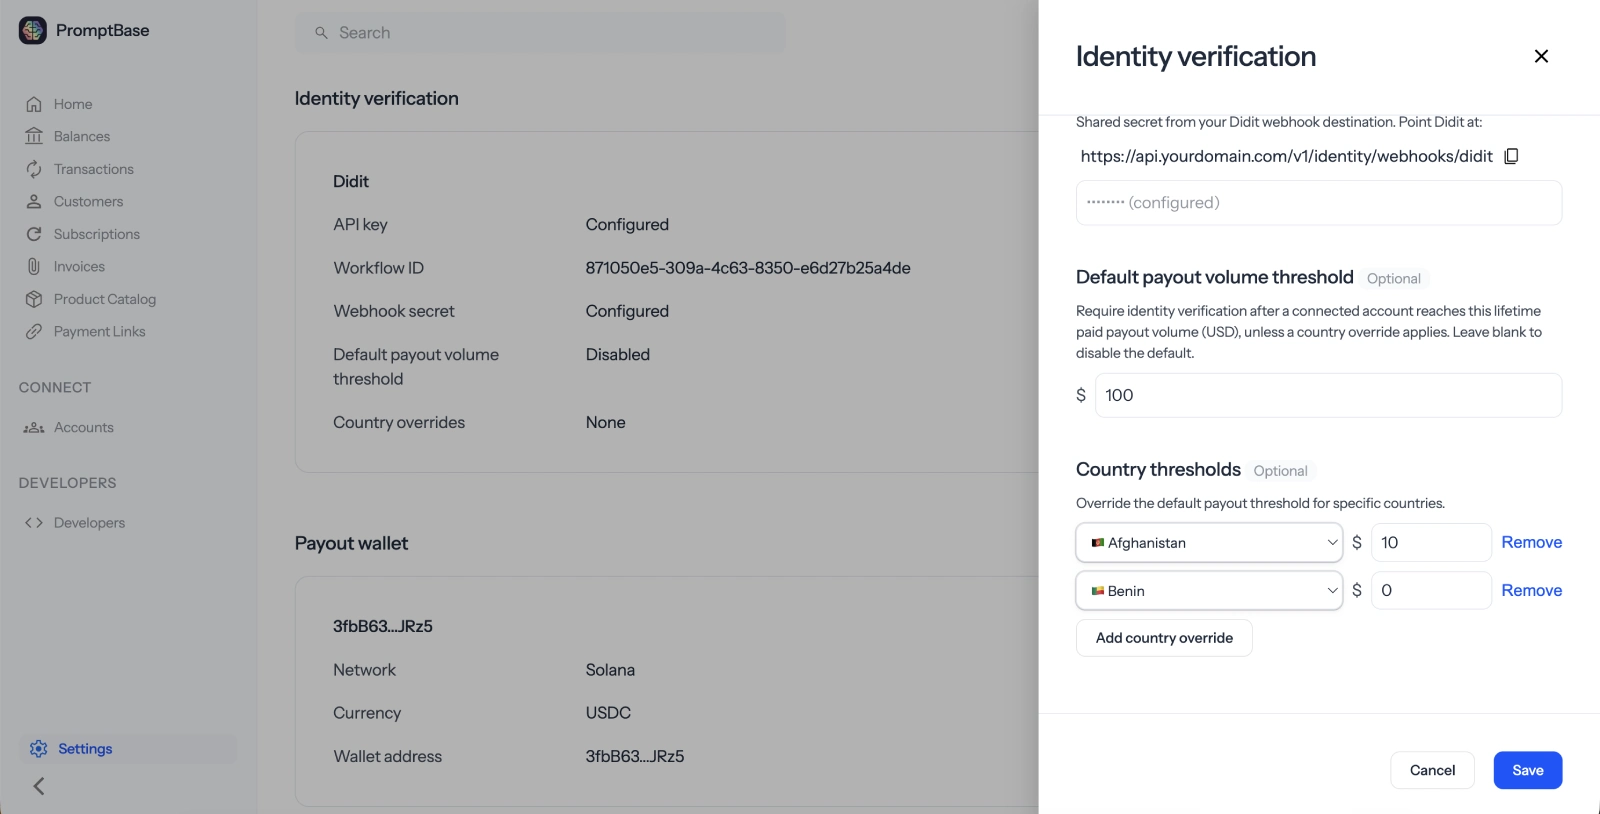Click the Benin threshold amount field
The height and width of the screenshot is (814, 1600).
click(x=1431, y=590)
